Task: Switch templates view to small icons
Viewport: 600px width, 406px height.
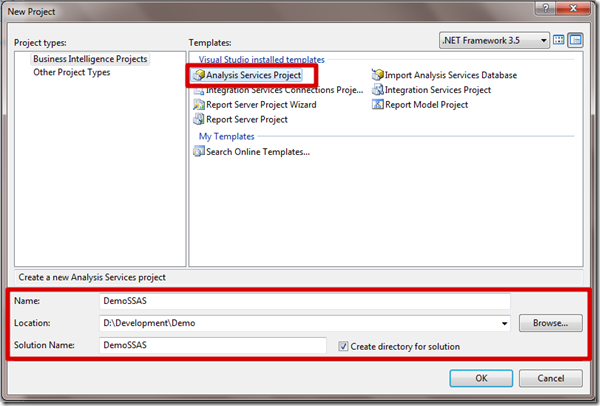Action: pos(576,40)
